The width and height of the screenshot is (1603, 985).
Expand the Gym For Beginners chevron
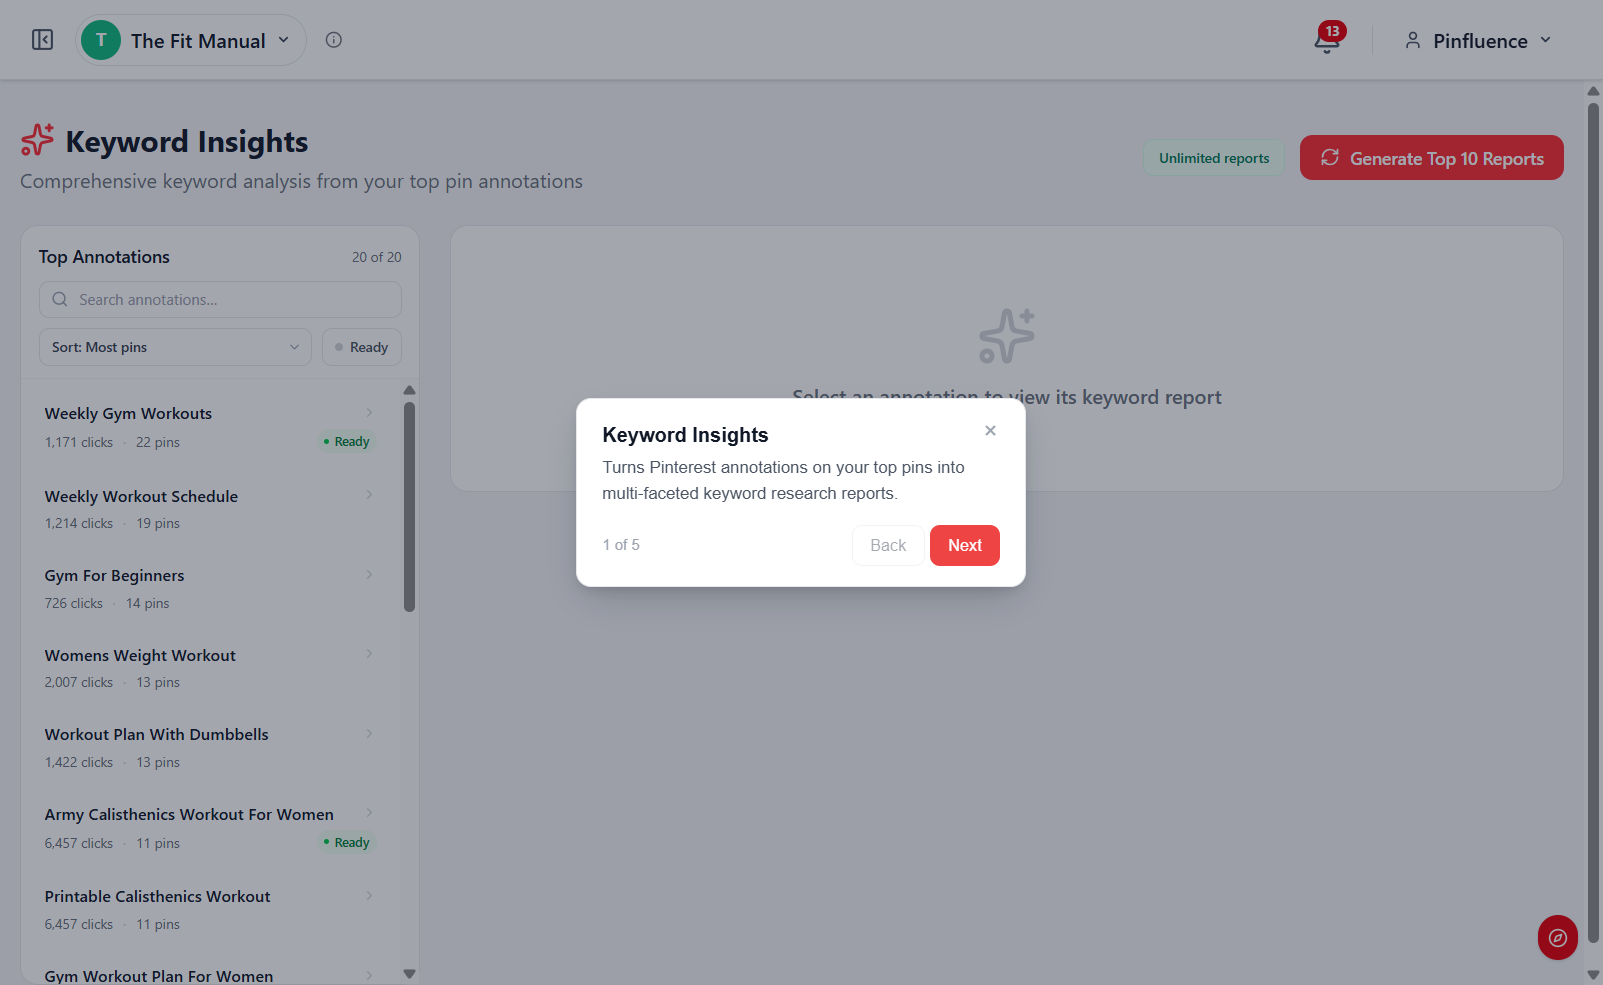pyautogui.click(x=369, y=574)
